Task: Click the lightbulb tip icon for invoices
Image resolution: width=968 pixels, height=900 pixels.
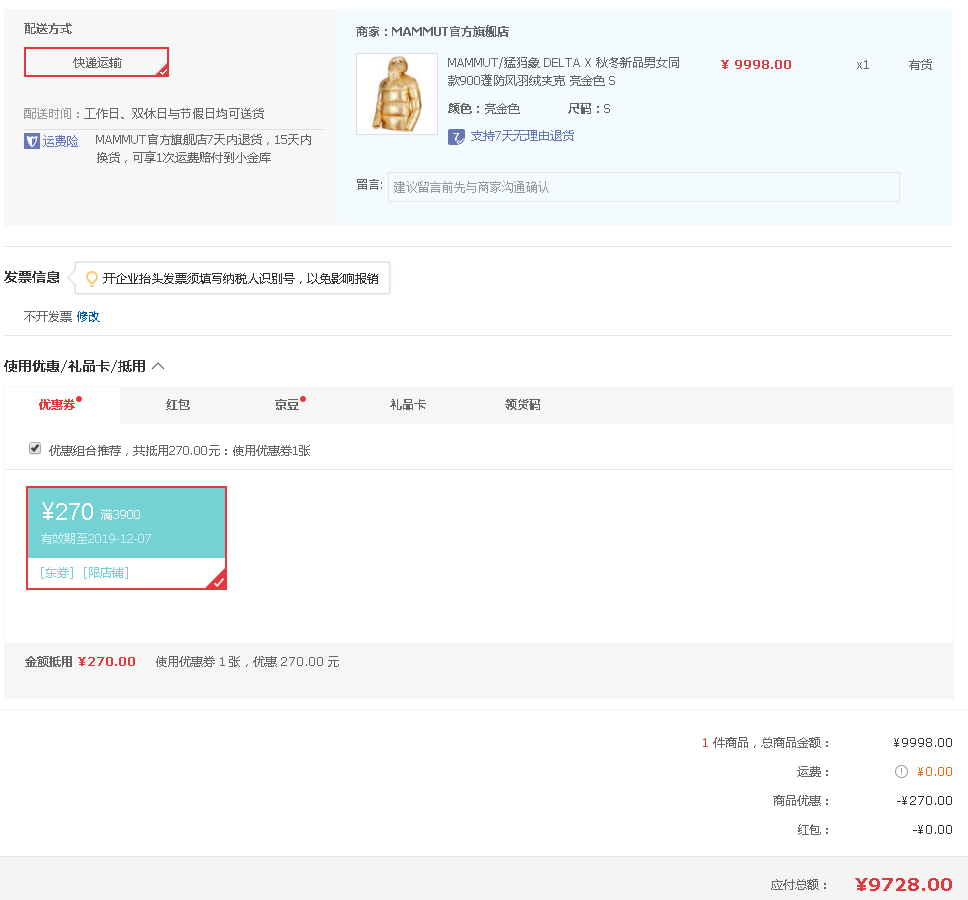Action: click(x=91, y=278)
